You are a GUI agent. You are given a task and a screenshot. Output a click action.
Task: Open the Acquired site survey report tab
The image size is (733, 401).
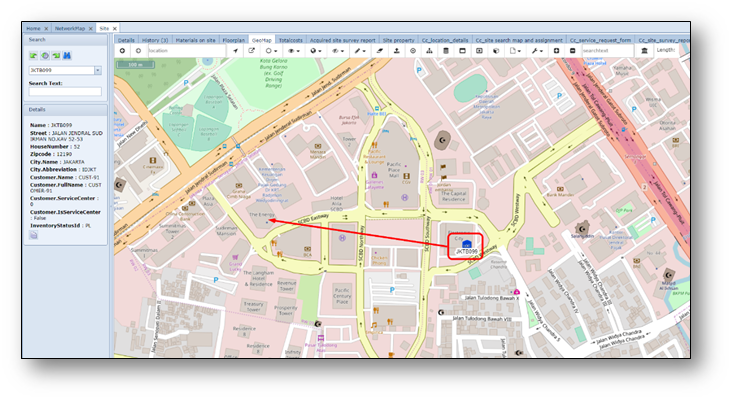[x=342, y=40]
